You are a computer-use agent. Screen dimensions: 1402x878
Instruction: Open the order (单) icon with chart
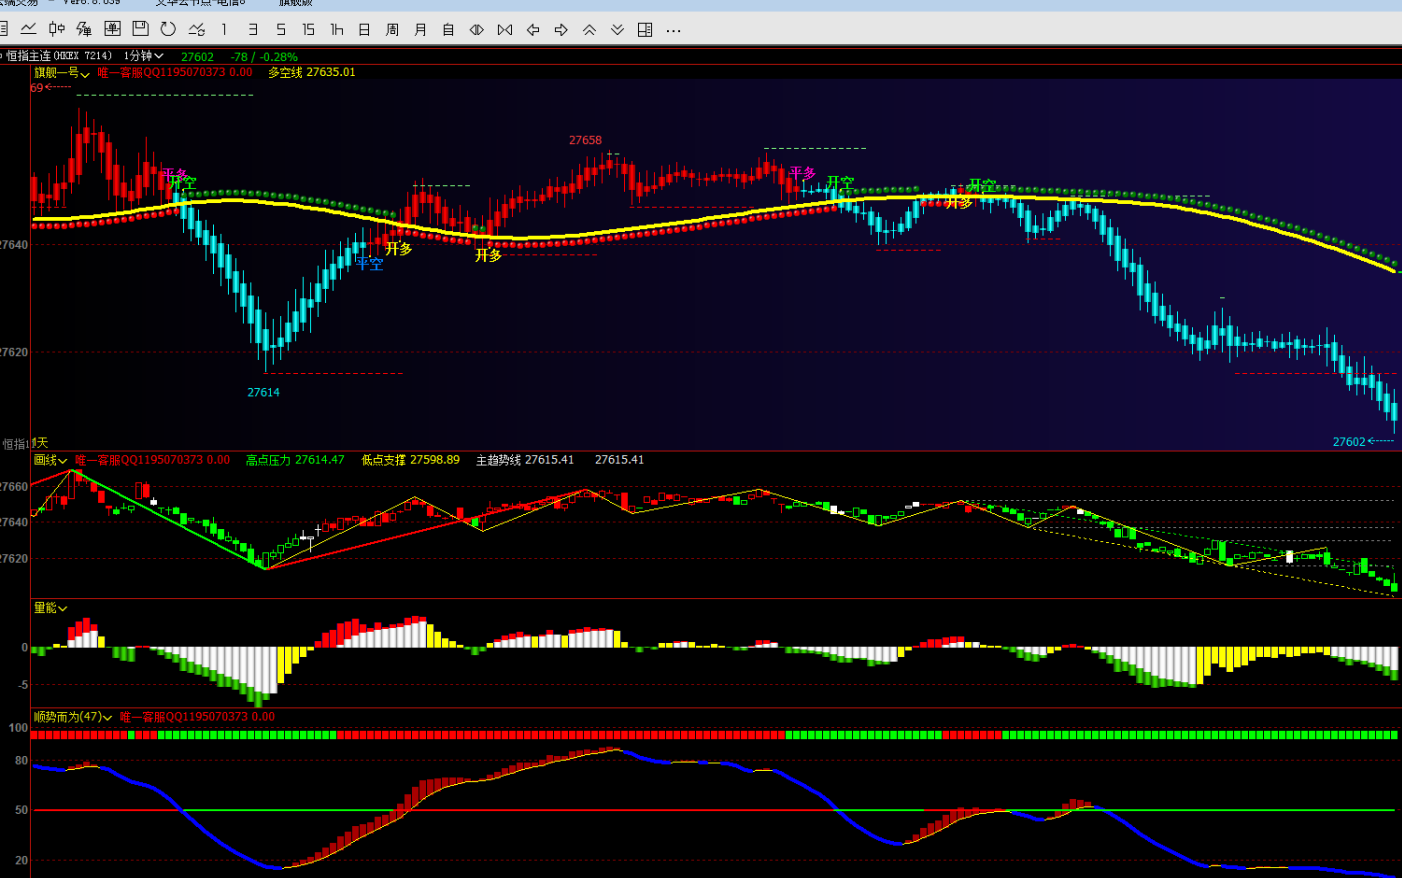pyautogui.click(x=84, y=29)
